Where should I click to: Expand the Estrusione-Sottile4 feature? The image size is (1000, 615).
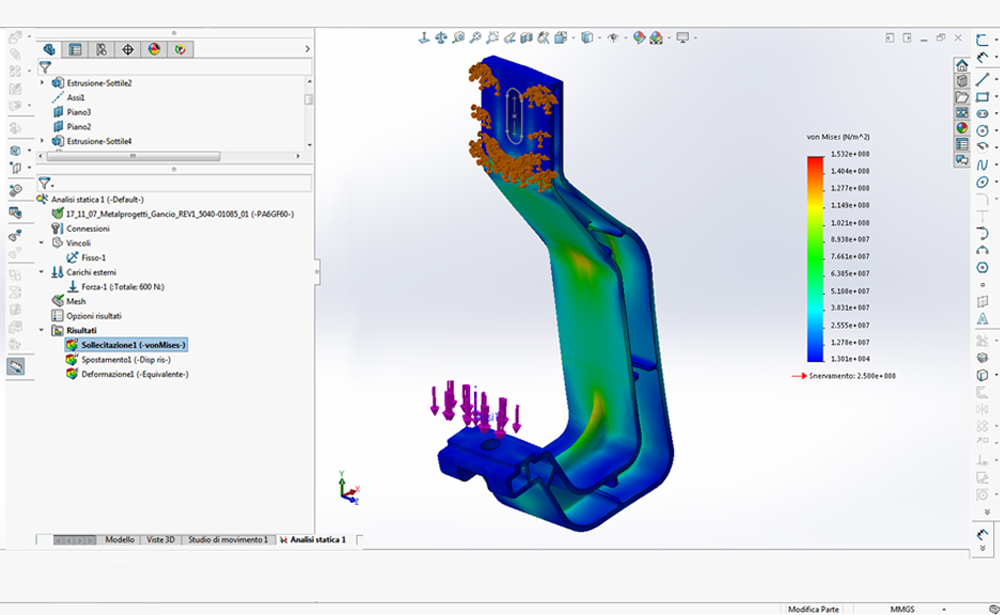[x=42, y=141]
